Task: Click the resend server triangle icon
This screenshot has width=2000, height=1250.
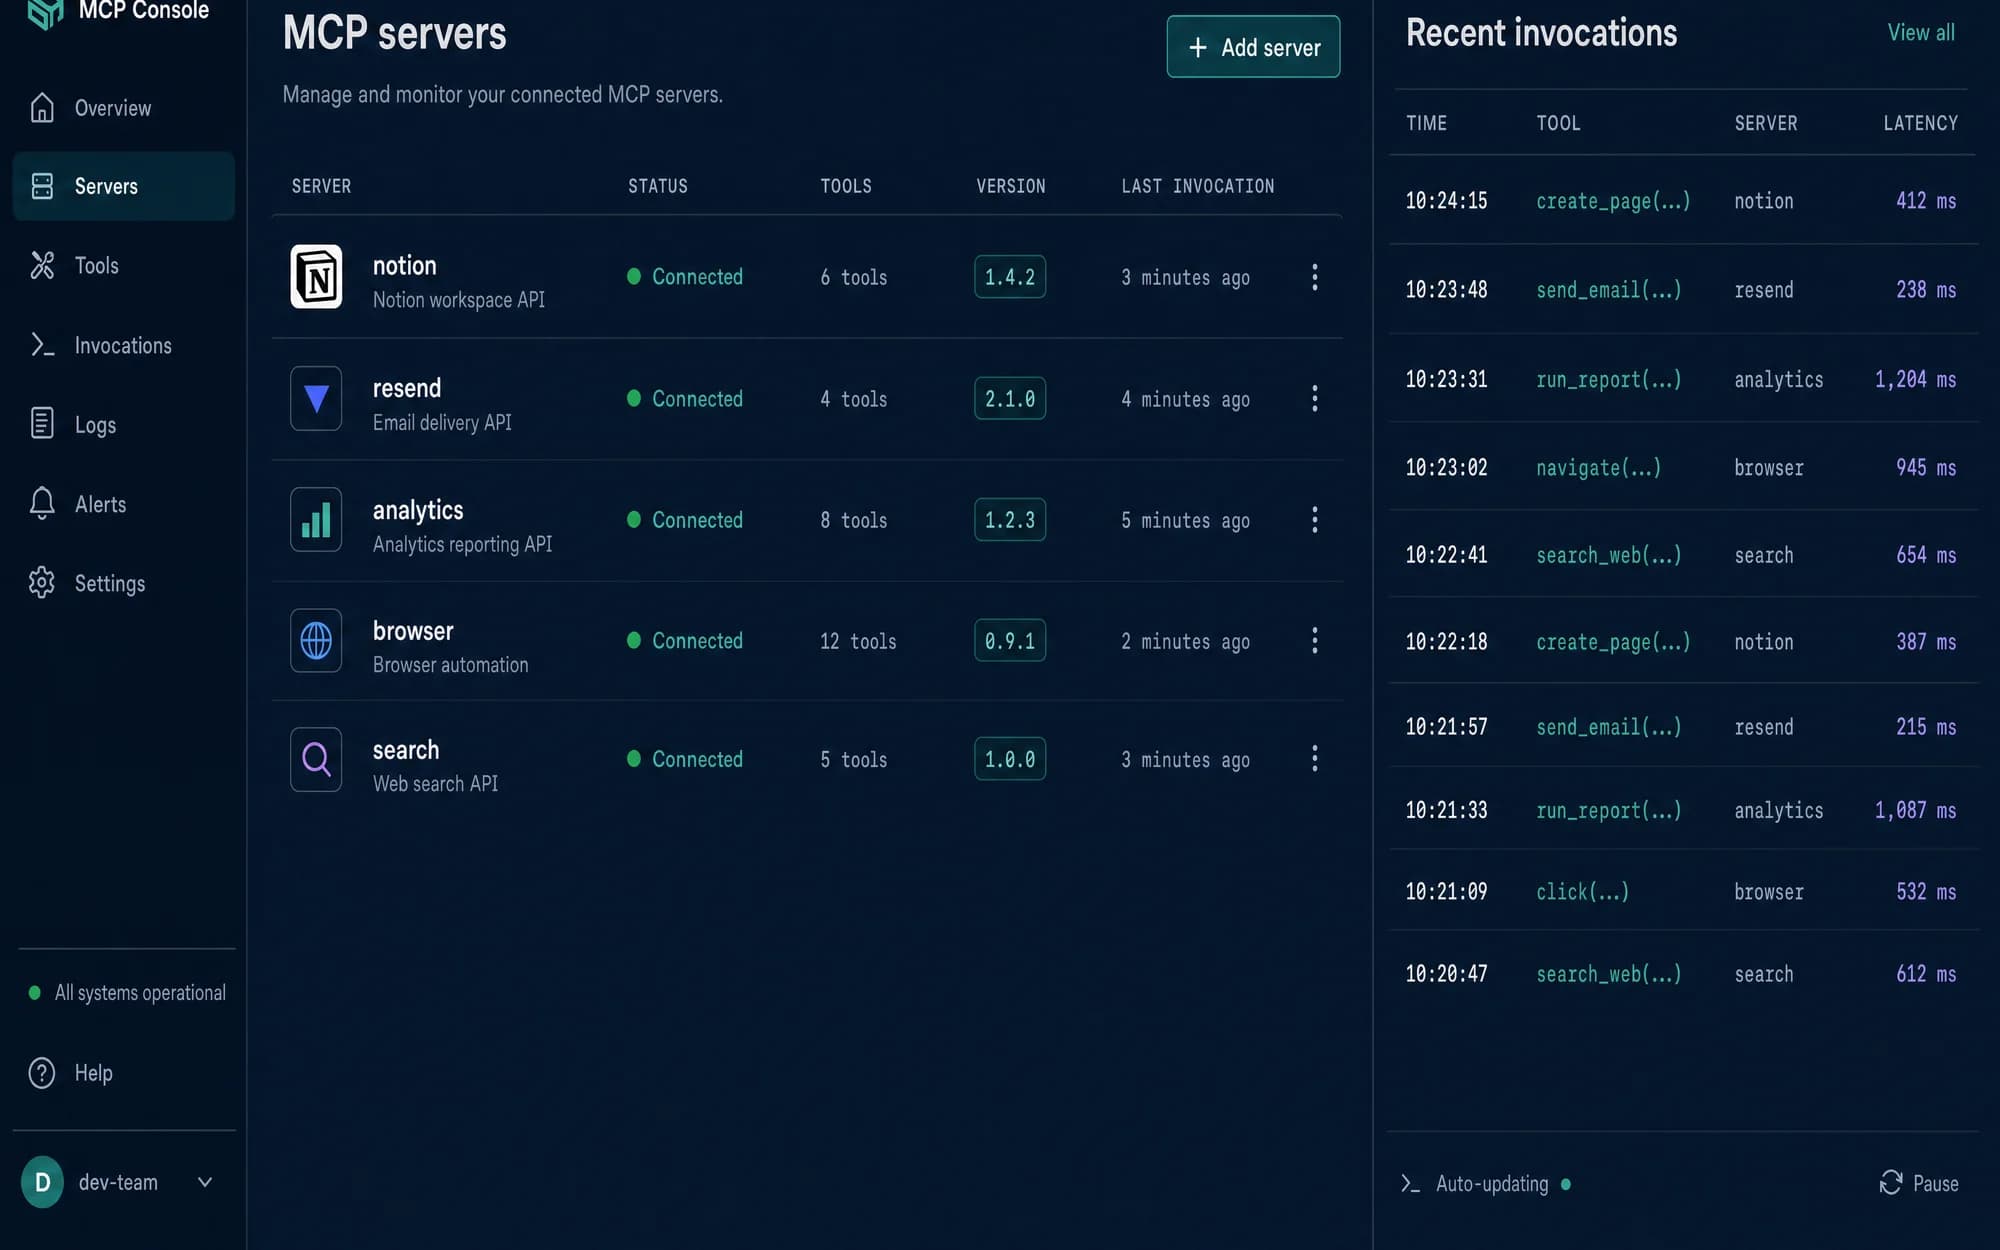Action: pyautogui.click(x=316, y=398)
